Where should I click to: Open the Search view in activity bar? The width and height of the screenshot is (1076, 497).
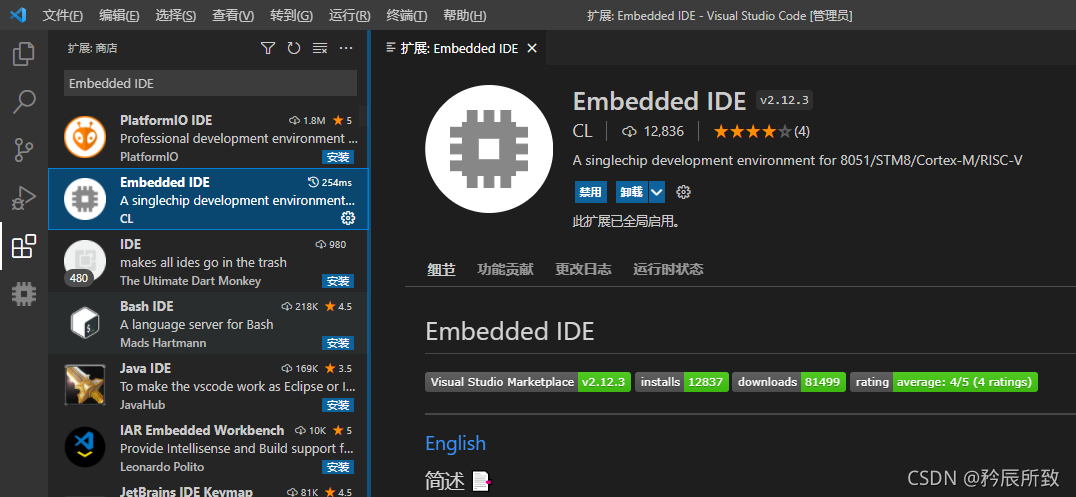coord(24,102)
